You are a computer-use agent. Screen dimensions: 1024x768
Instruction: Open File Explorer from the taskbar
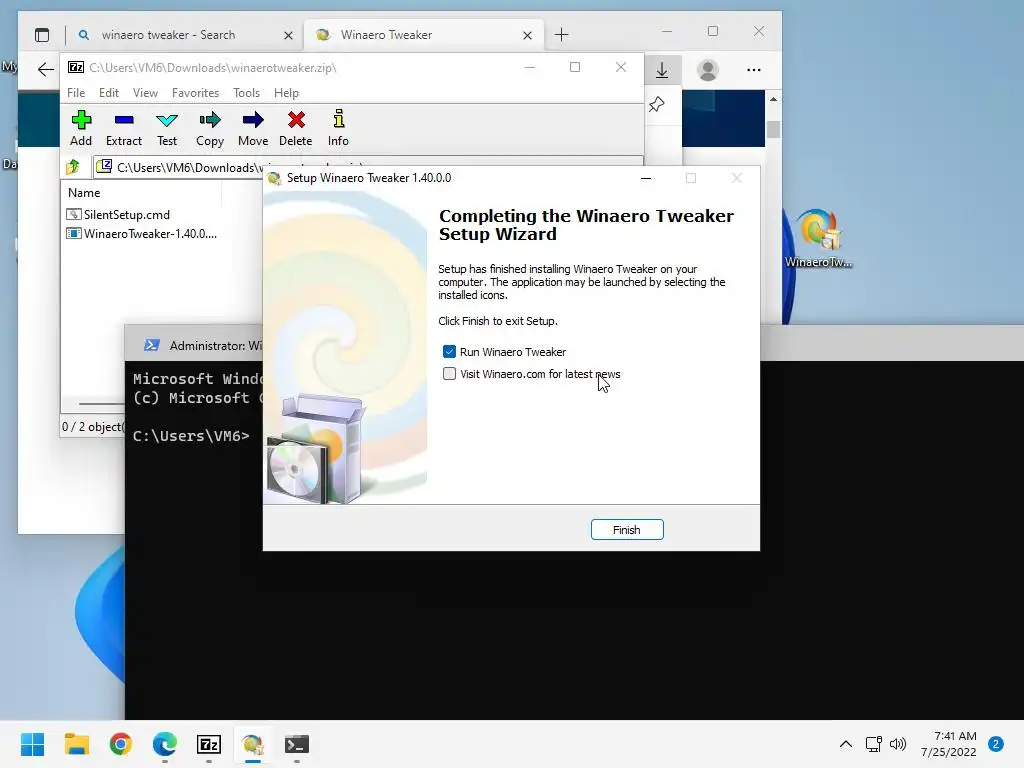tap(76, 744)
